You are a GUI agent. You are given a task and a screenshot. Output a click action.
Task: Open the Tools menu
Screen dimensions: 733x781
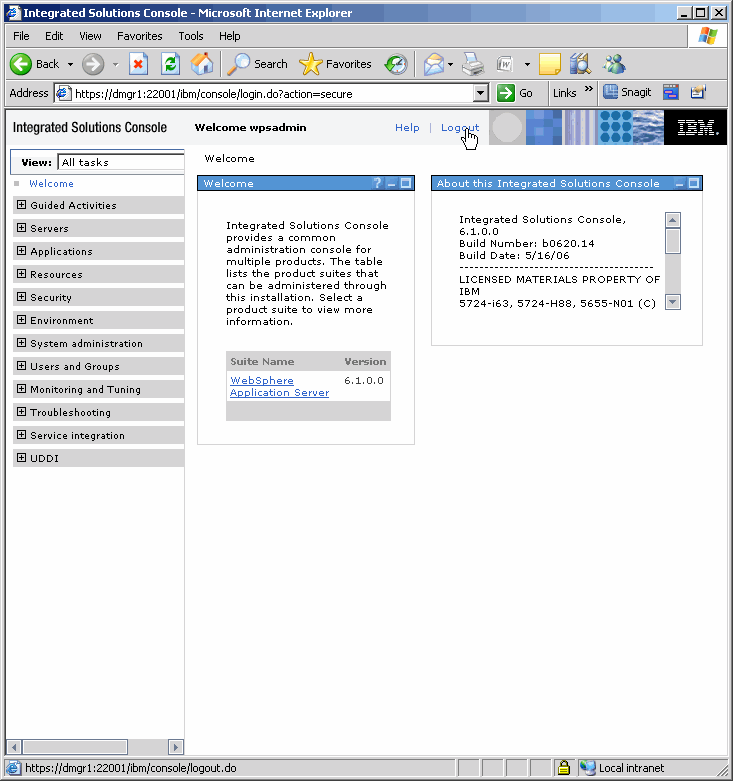coord(190,36)
